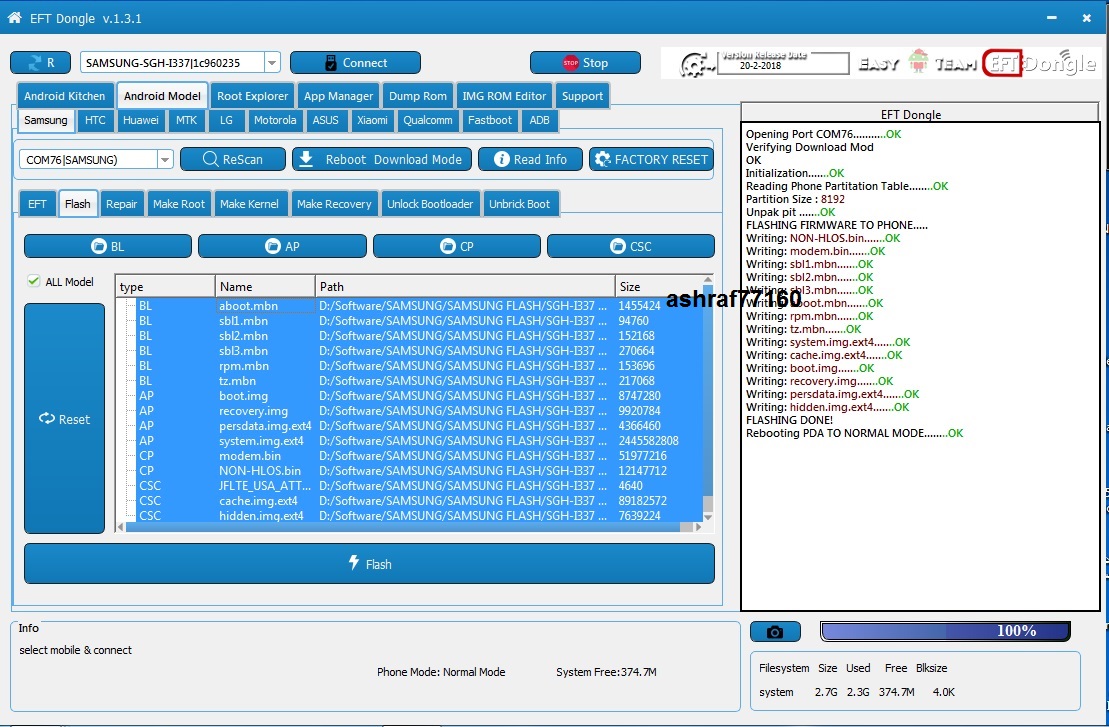The image size is (1109, 727).
Task: Click the Path column header
Action: [x=465, y=286]
